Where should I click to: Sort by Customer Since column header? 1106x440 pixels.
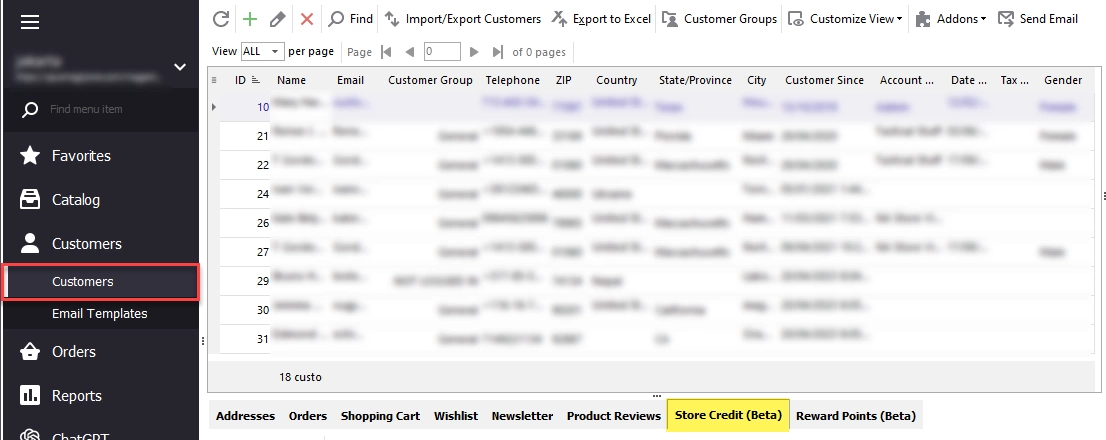(x=825, y=80)
